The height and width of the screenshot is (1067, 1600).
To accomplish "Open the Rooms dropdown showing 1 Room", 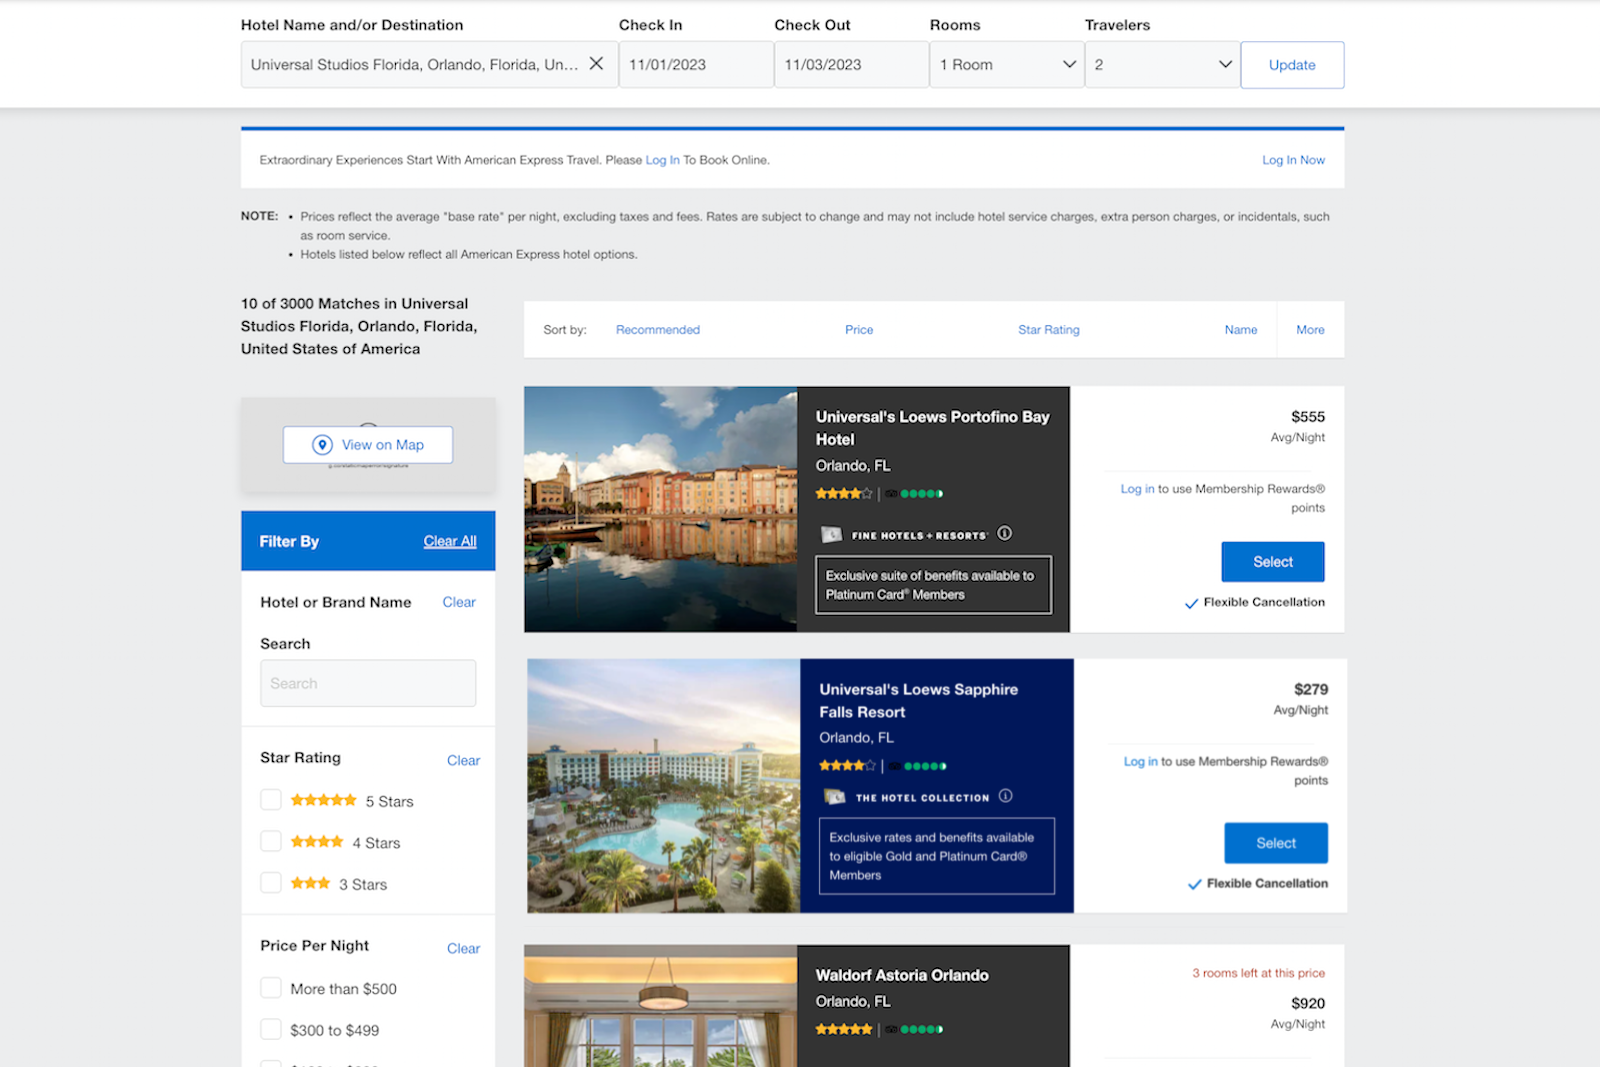I will pyautogui.click(x=1007, y=64).
